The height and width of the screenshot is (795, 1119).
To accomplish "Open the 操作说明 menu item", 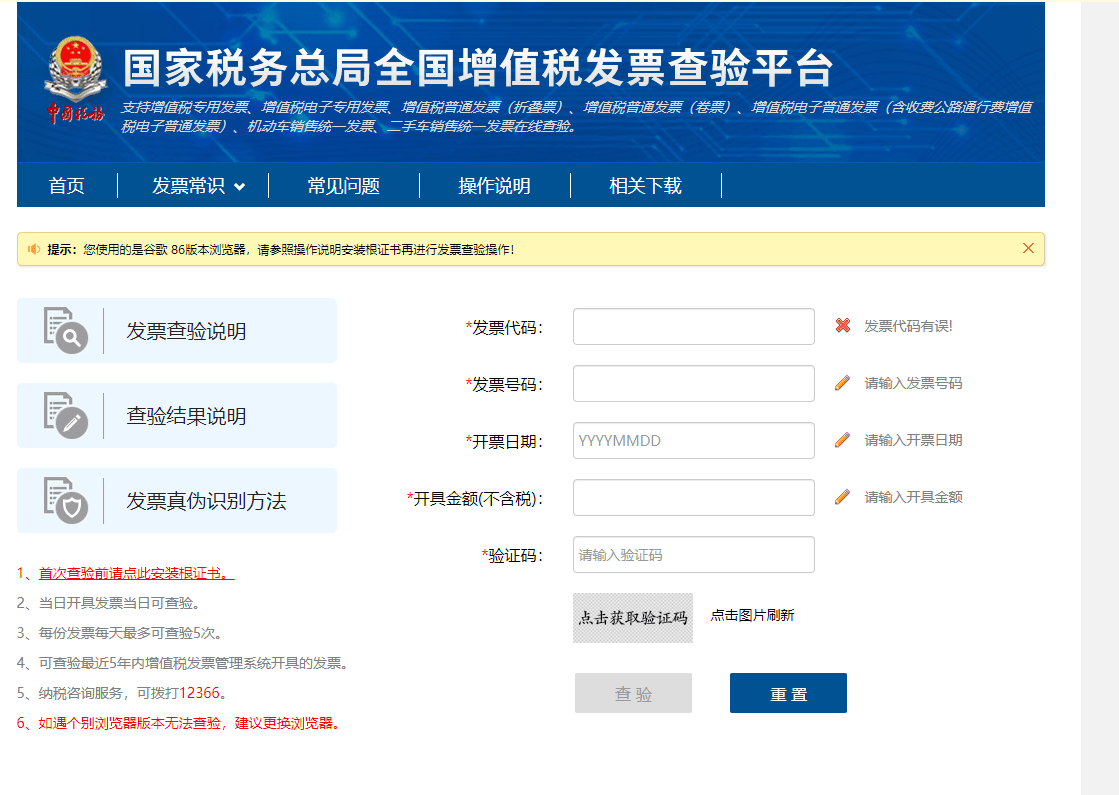I will pyautogui.click(x=494, y=186).
